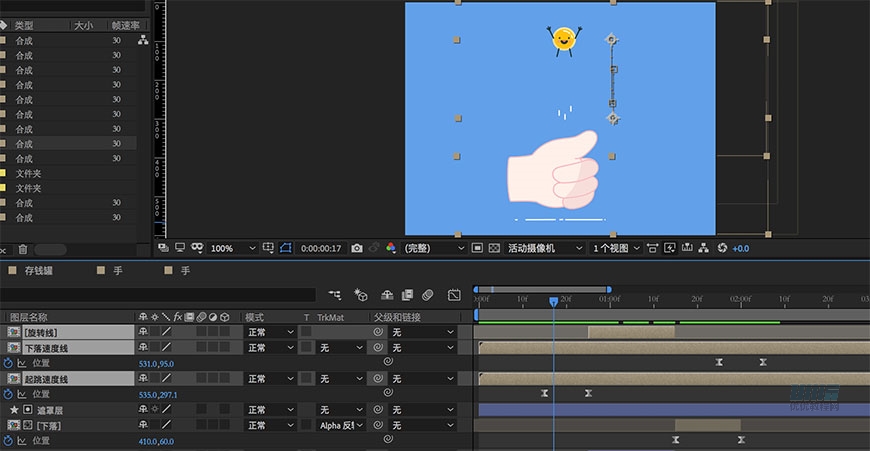This screenshot has width=870, height=451.
Task: Click the snapshot camera icon in the viewer
Action: tap(357, 248)
